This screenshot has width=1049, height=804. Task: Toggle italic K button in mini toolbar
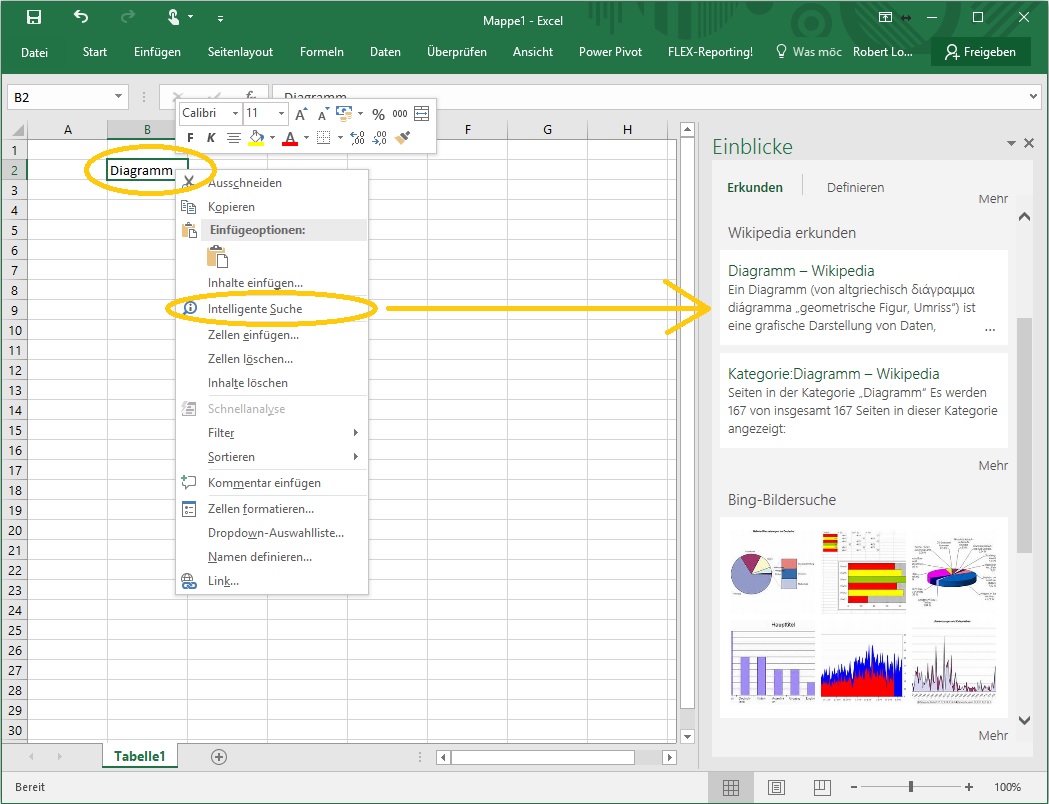click(211, 138)
